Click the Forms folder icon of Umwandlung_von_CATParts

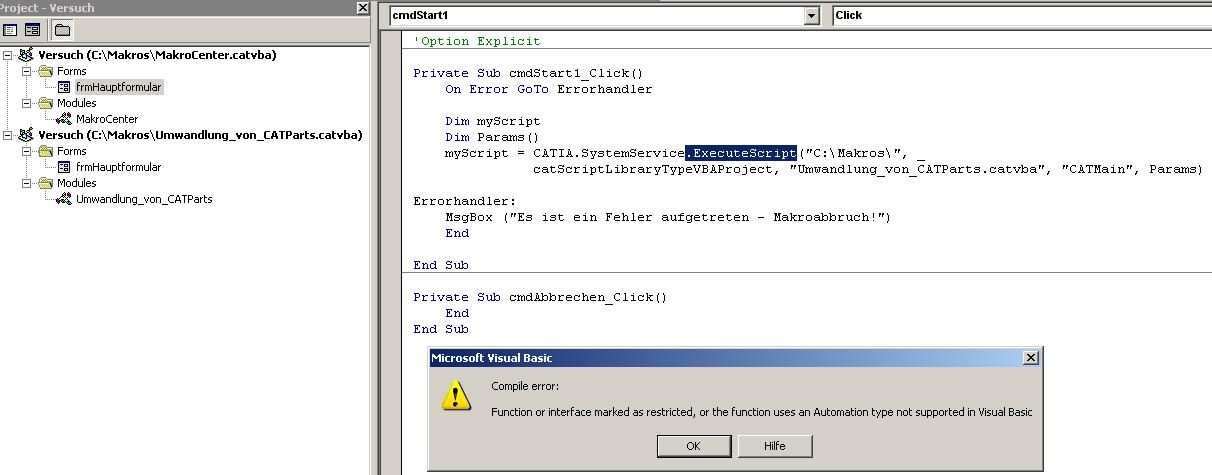pyautogui.click(x=45, y=151)
